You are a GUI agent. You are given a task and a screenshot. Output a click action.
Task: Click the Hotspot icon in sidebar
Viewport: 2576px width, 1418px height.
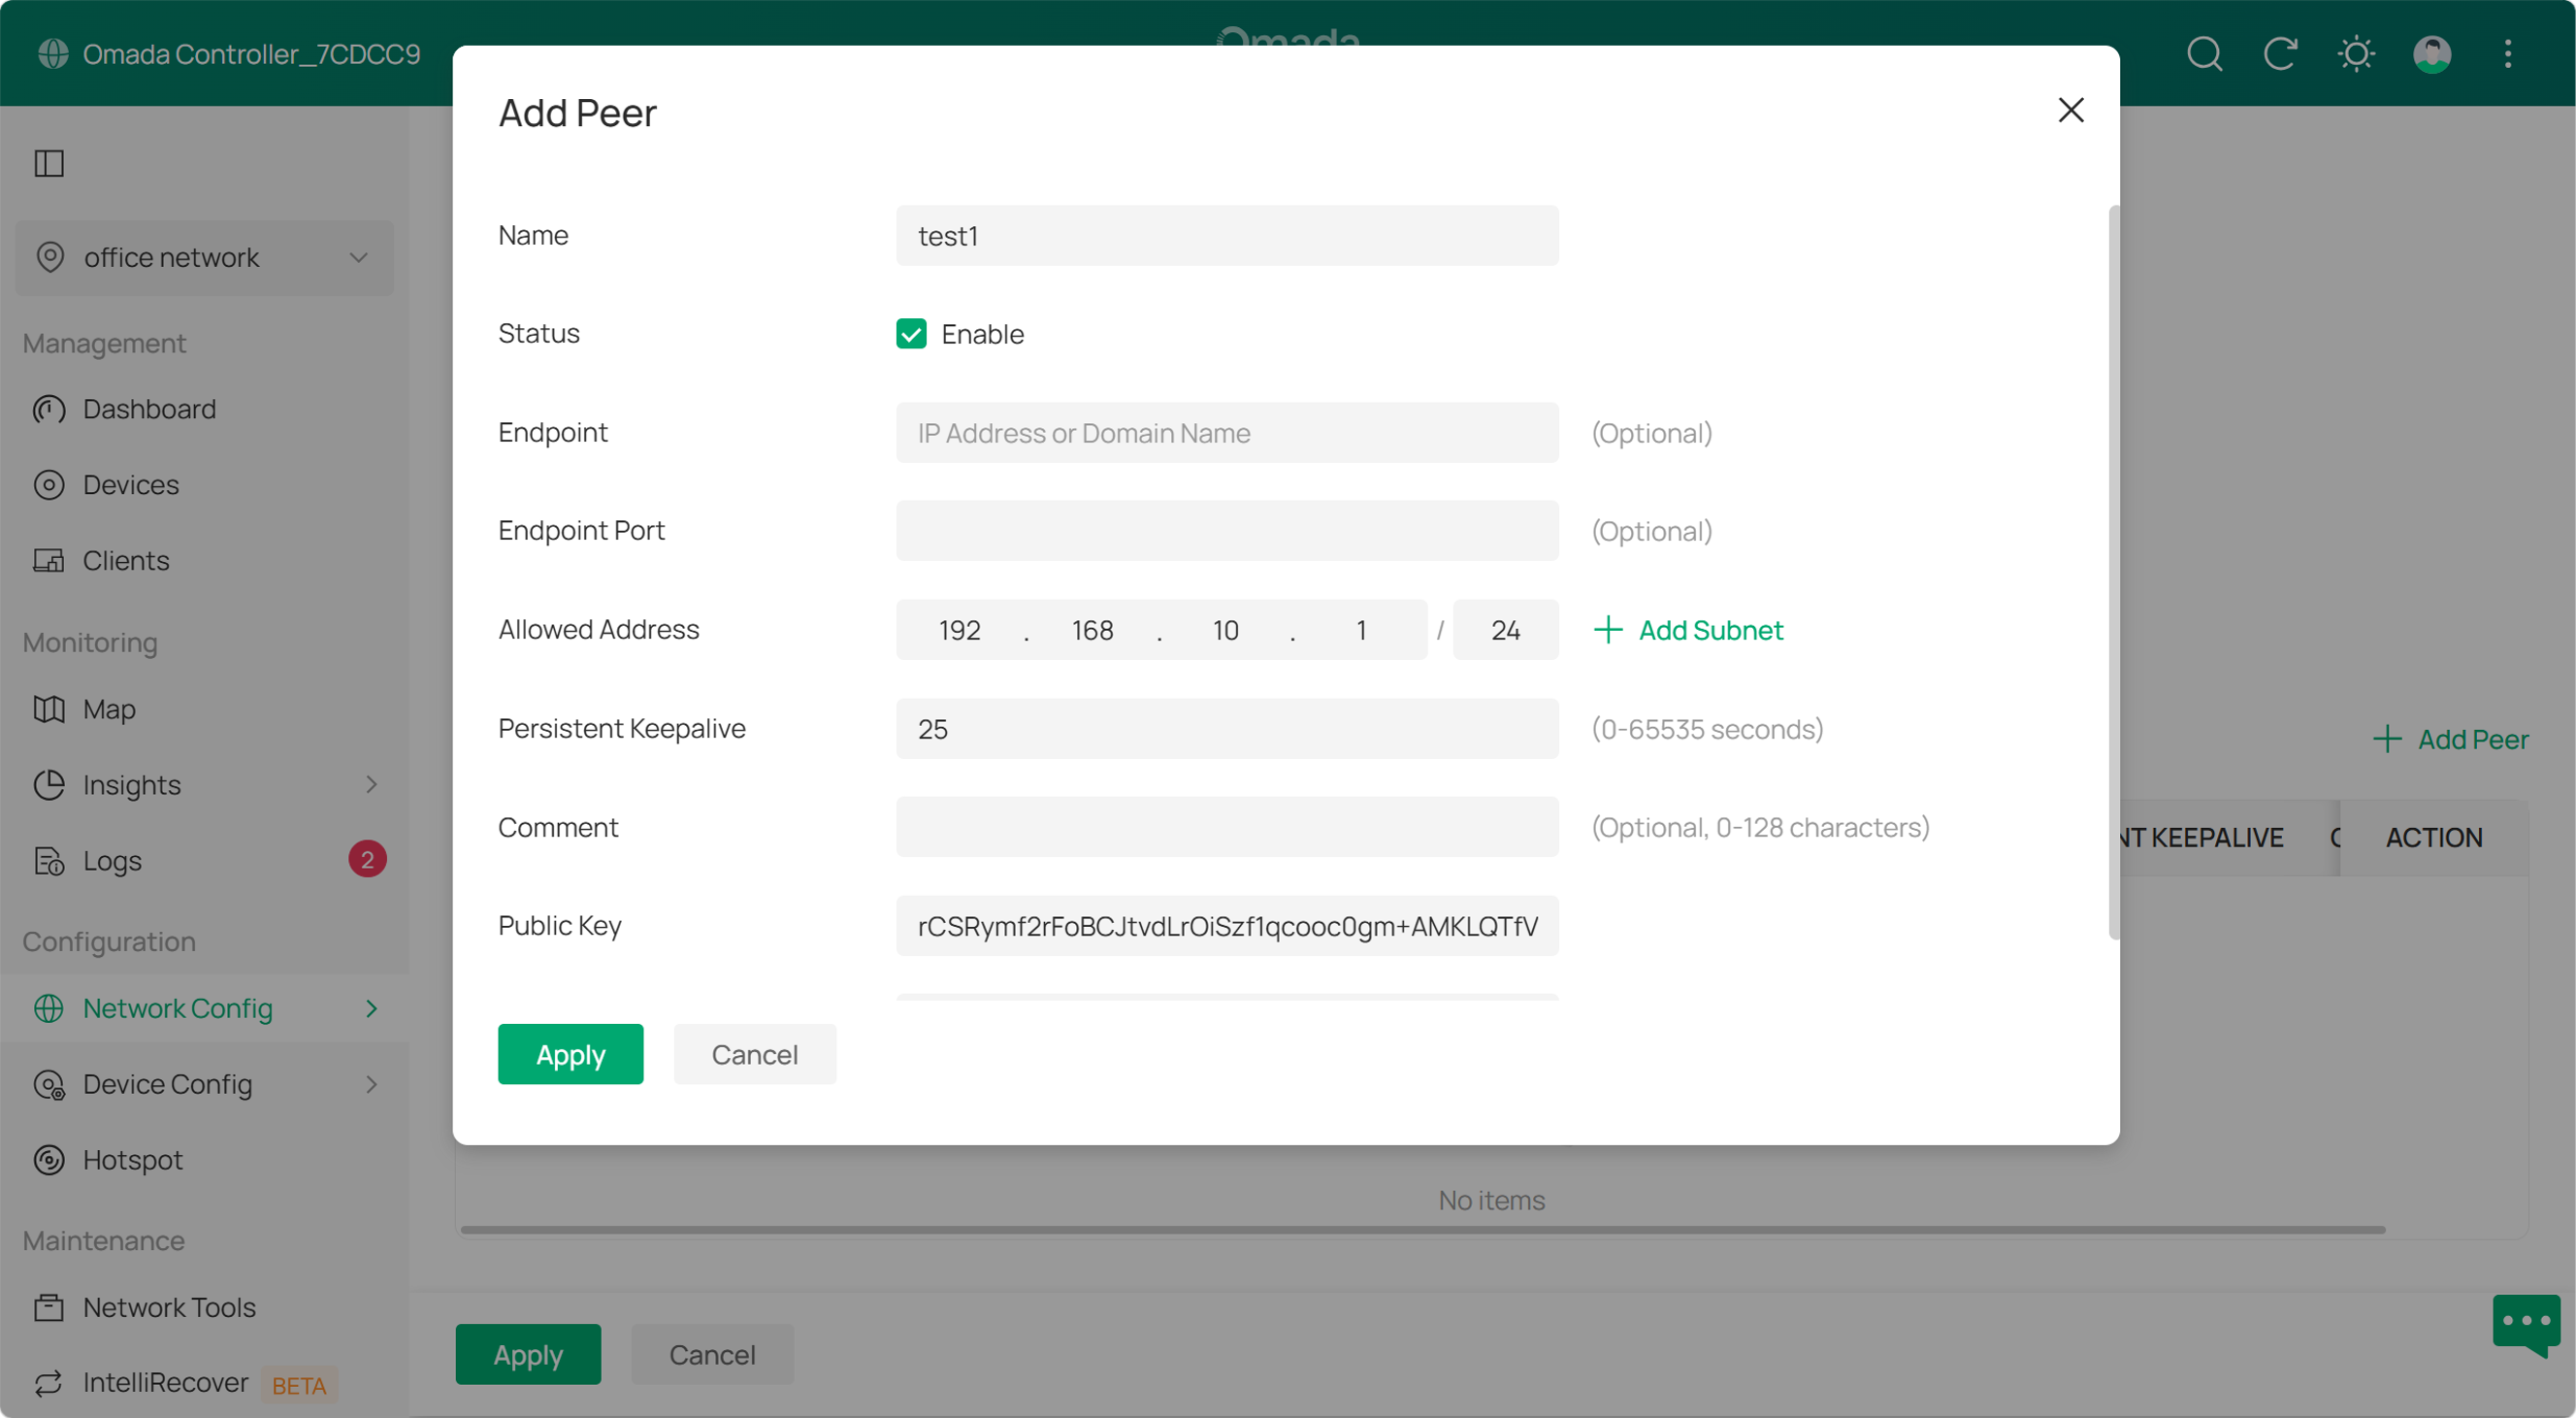pyautogui.click(x=49, y=1160)
